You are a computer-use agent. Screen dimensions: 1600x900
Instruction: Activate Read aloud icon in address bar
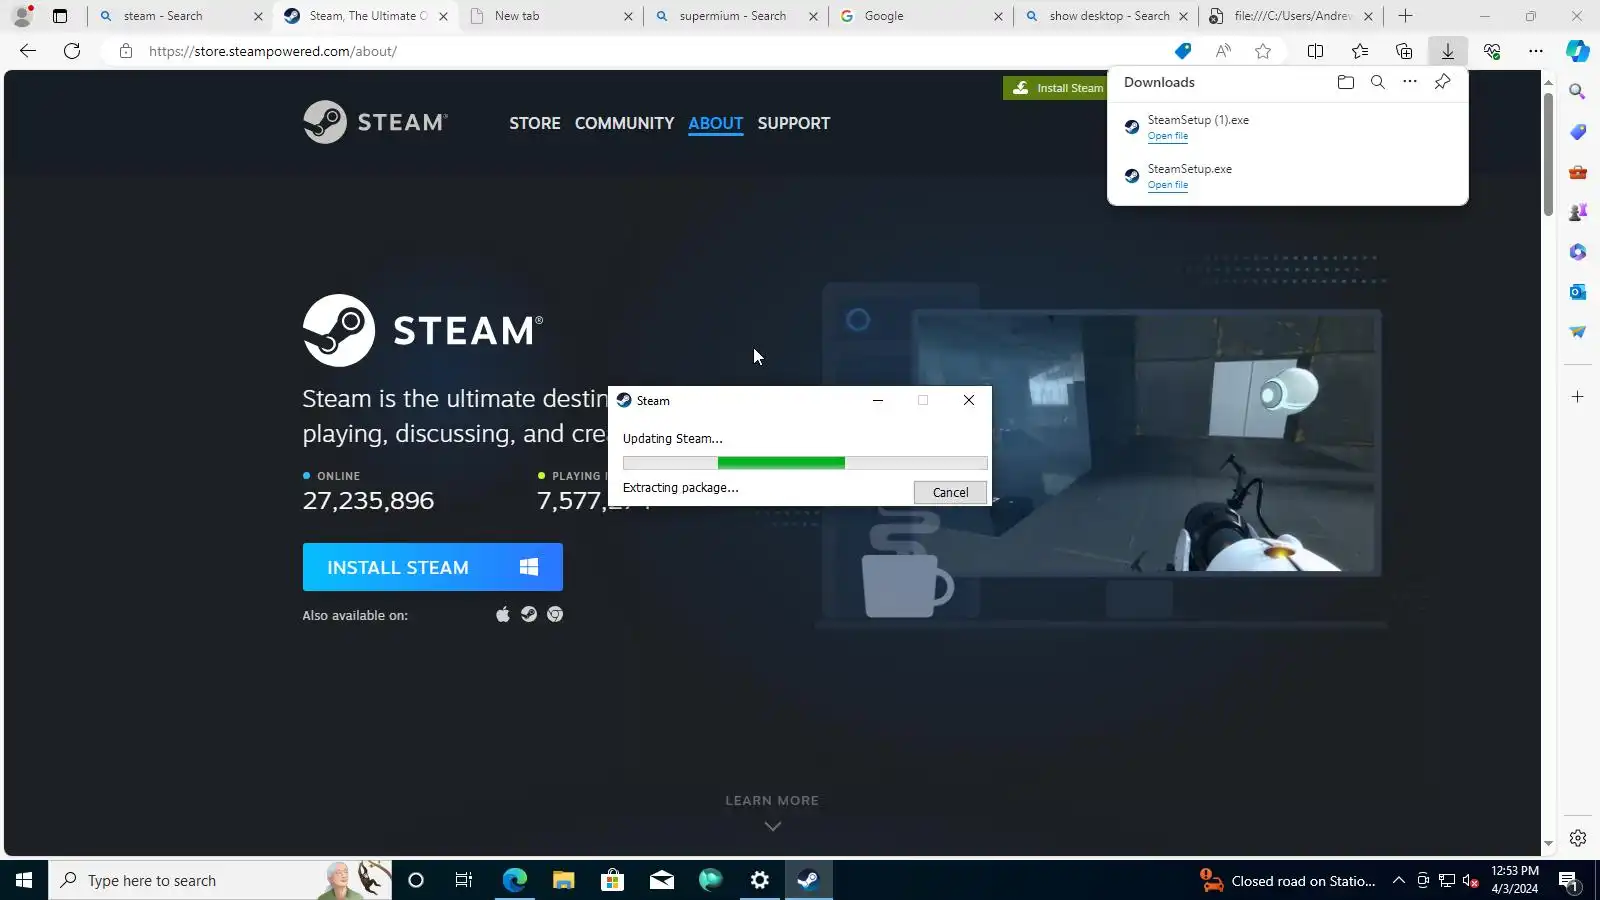1223,51
